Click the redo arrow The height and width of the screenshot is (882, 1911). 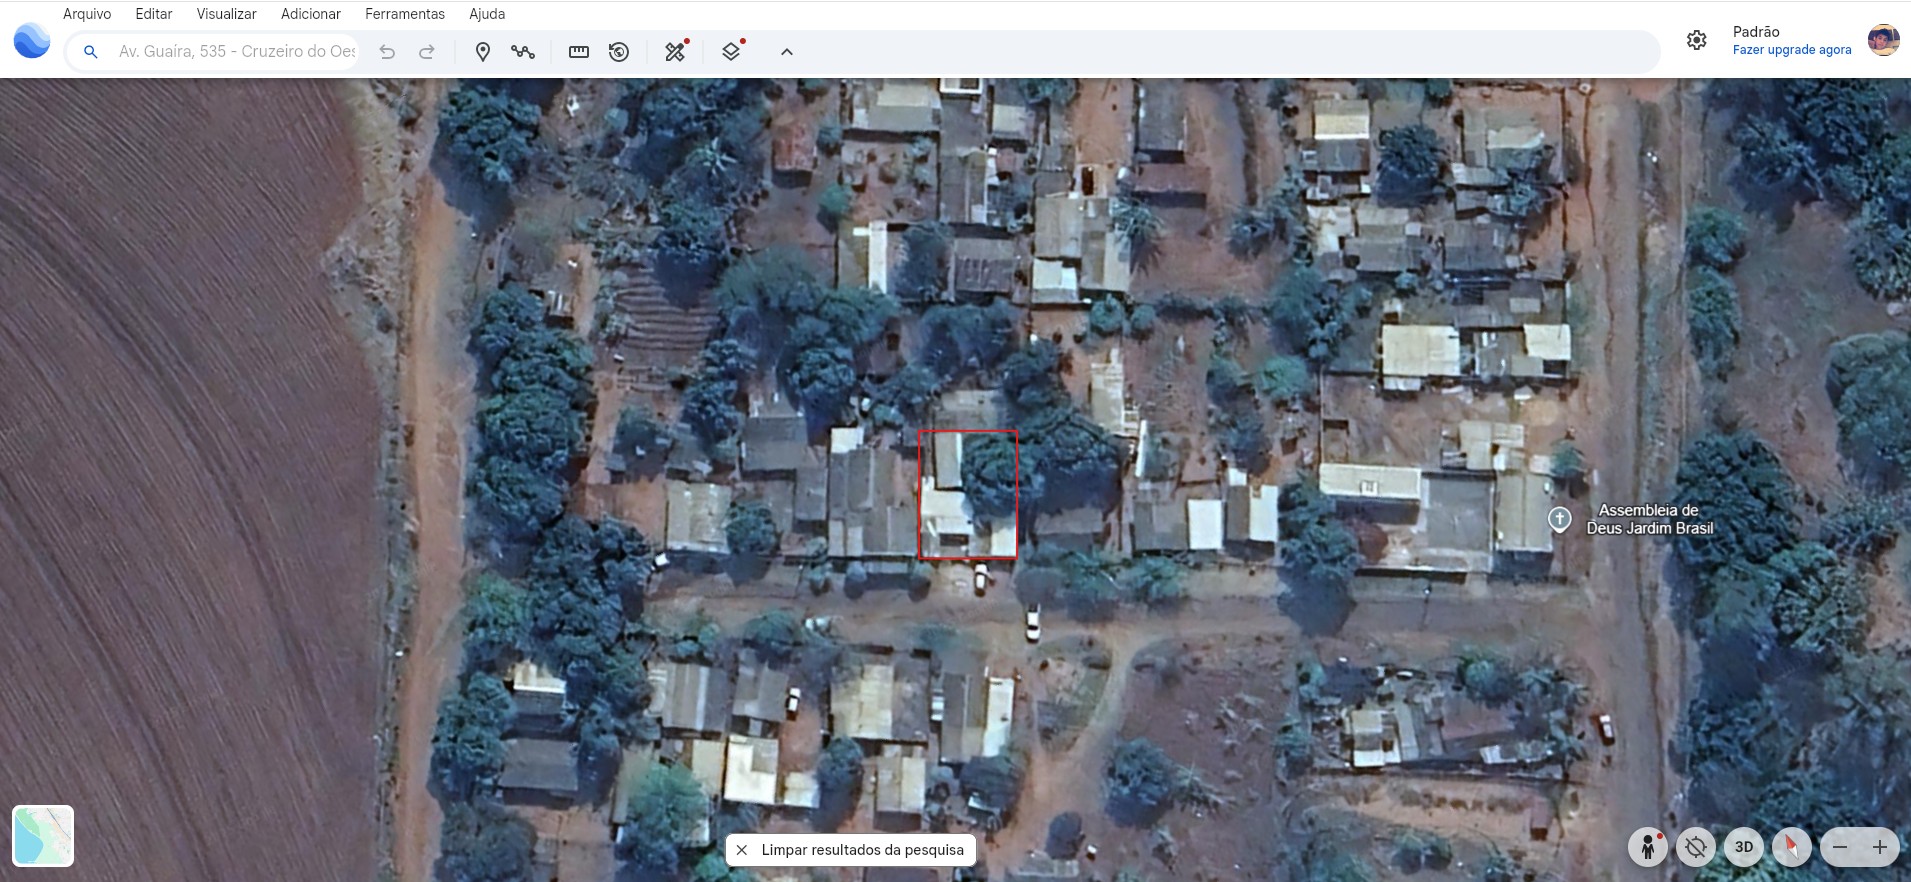click(427, 52)
